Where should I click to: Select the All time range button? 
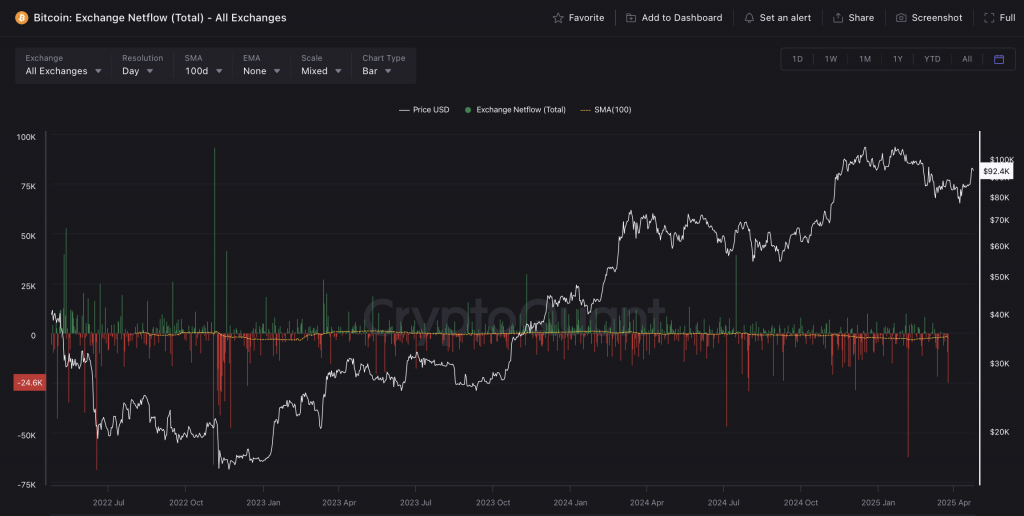click(x=967, y=59)
